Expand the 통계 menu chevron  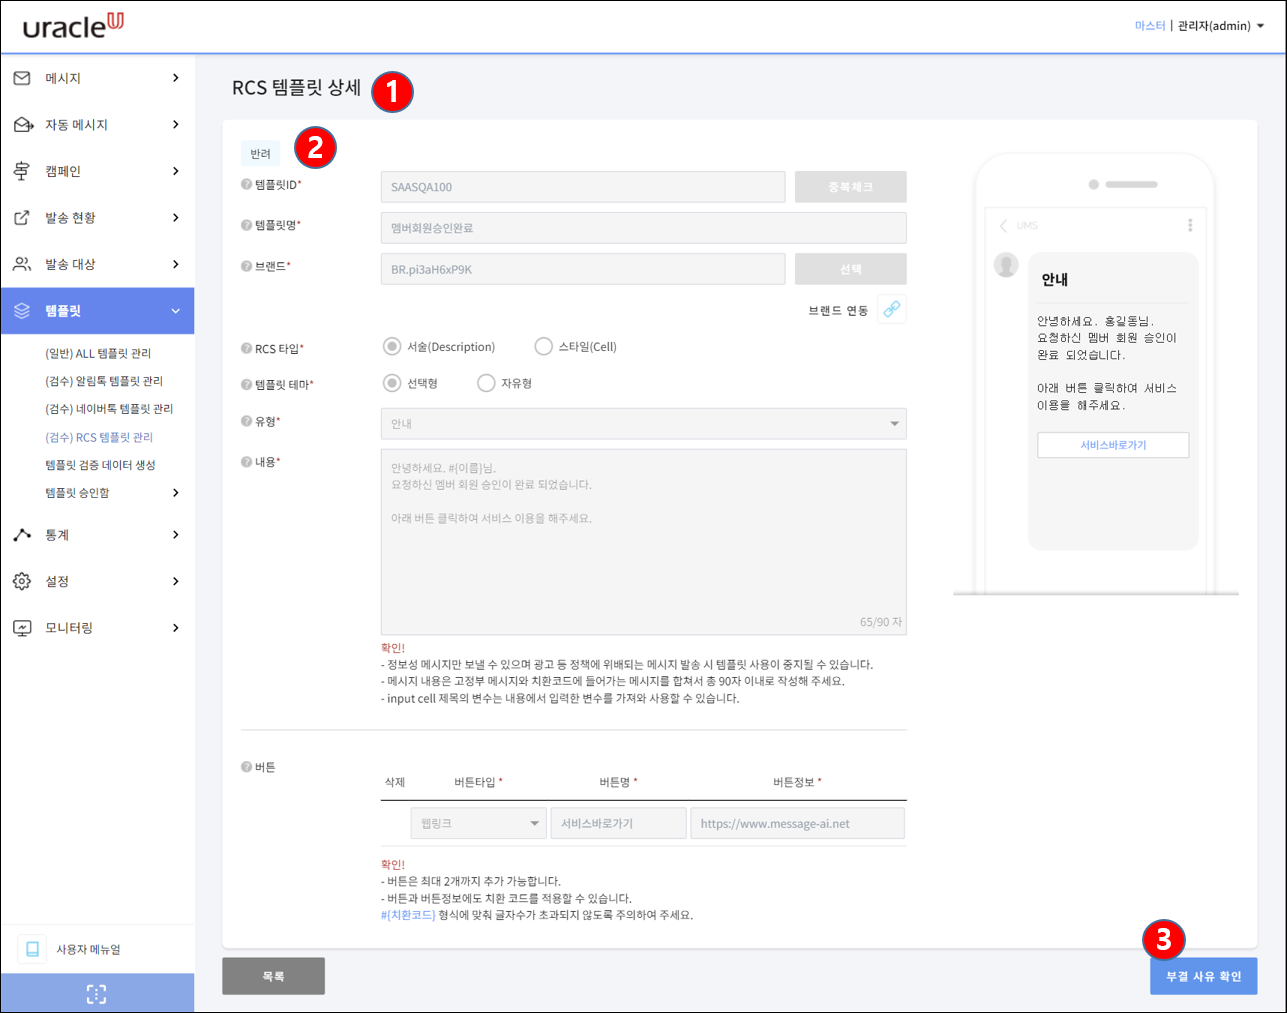tap(176, 535)
